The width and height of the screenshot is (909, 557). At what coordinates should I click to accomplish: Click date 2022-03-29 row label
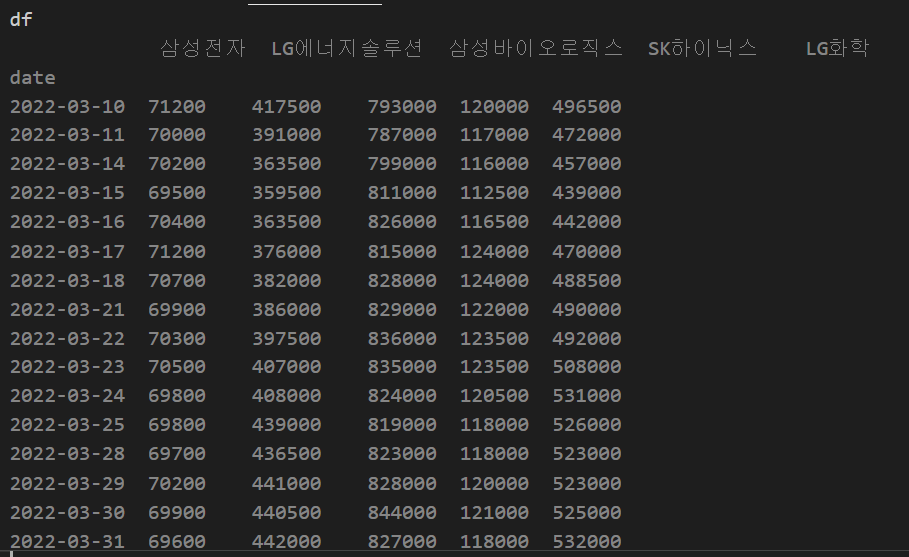67,484
